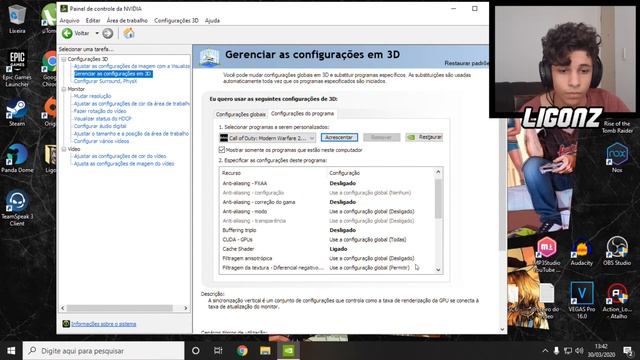Open the MP3Studio YouTube desktop icon
The image size is (640, 360).
coord(547,255)
